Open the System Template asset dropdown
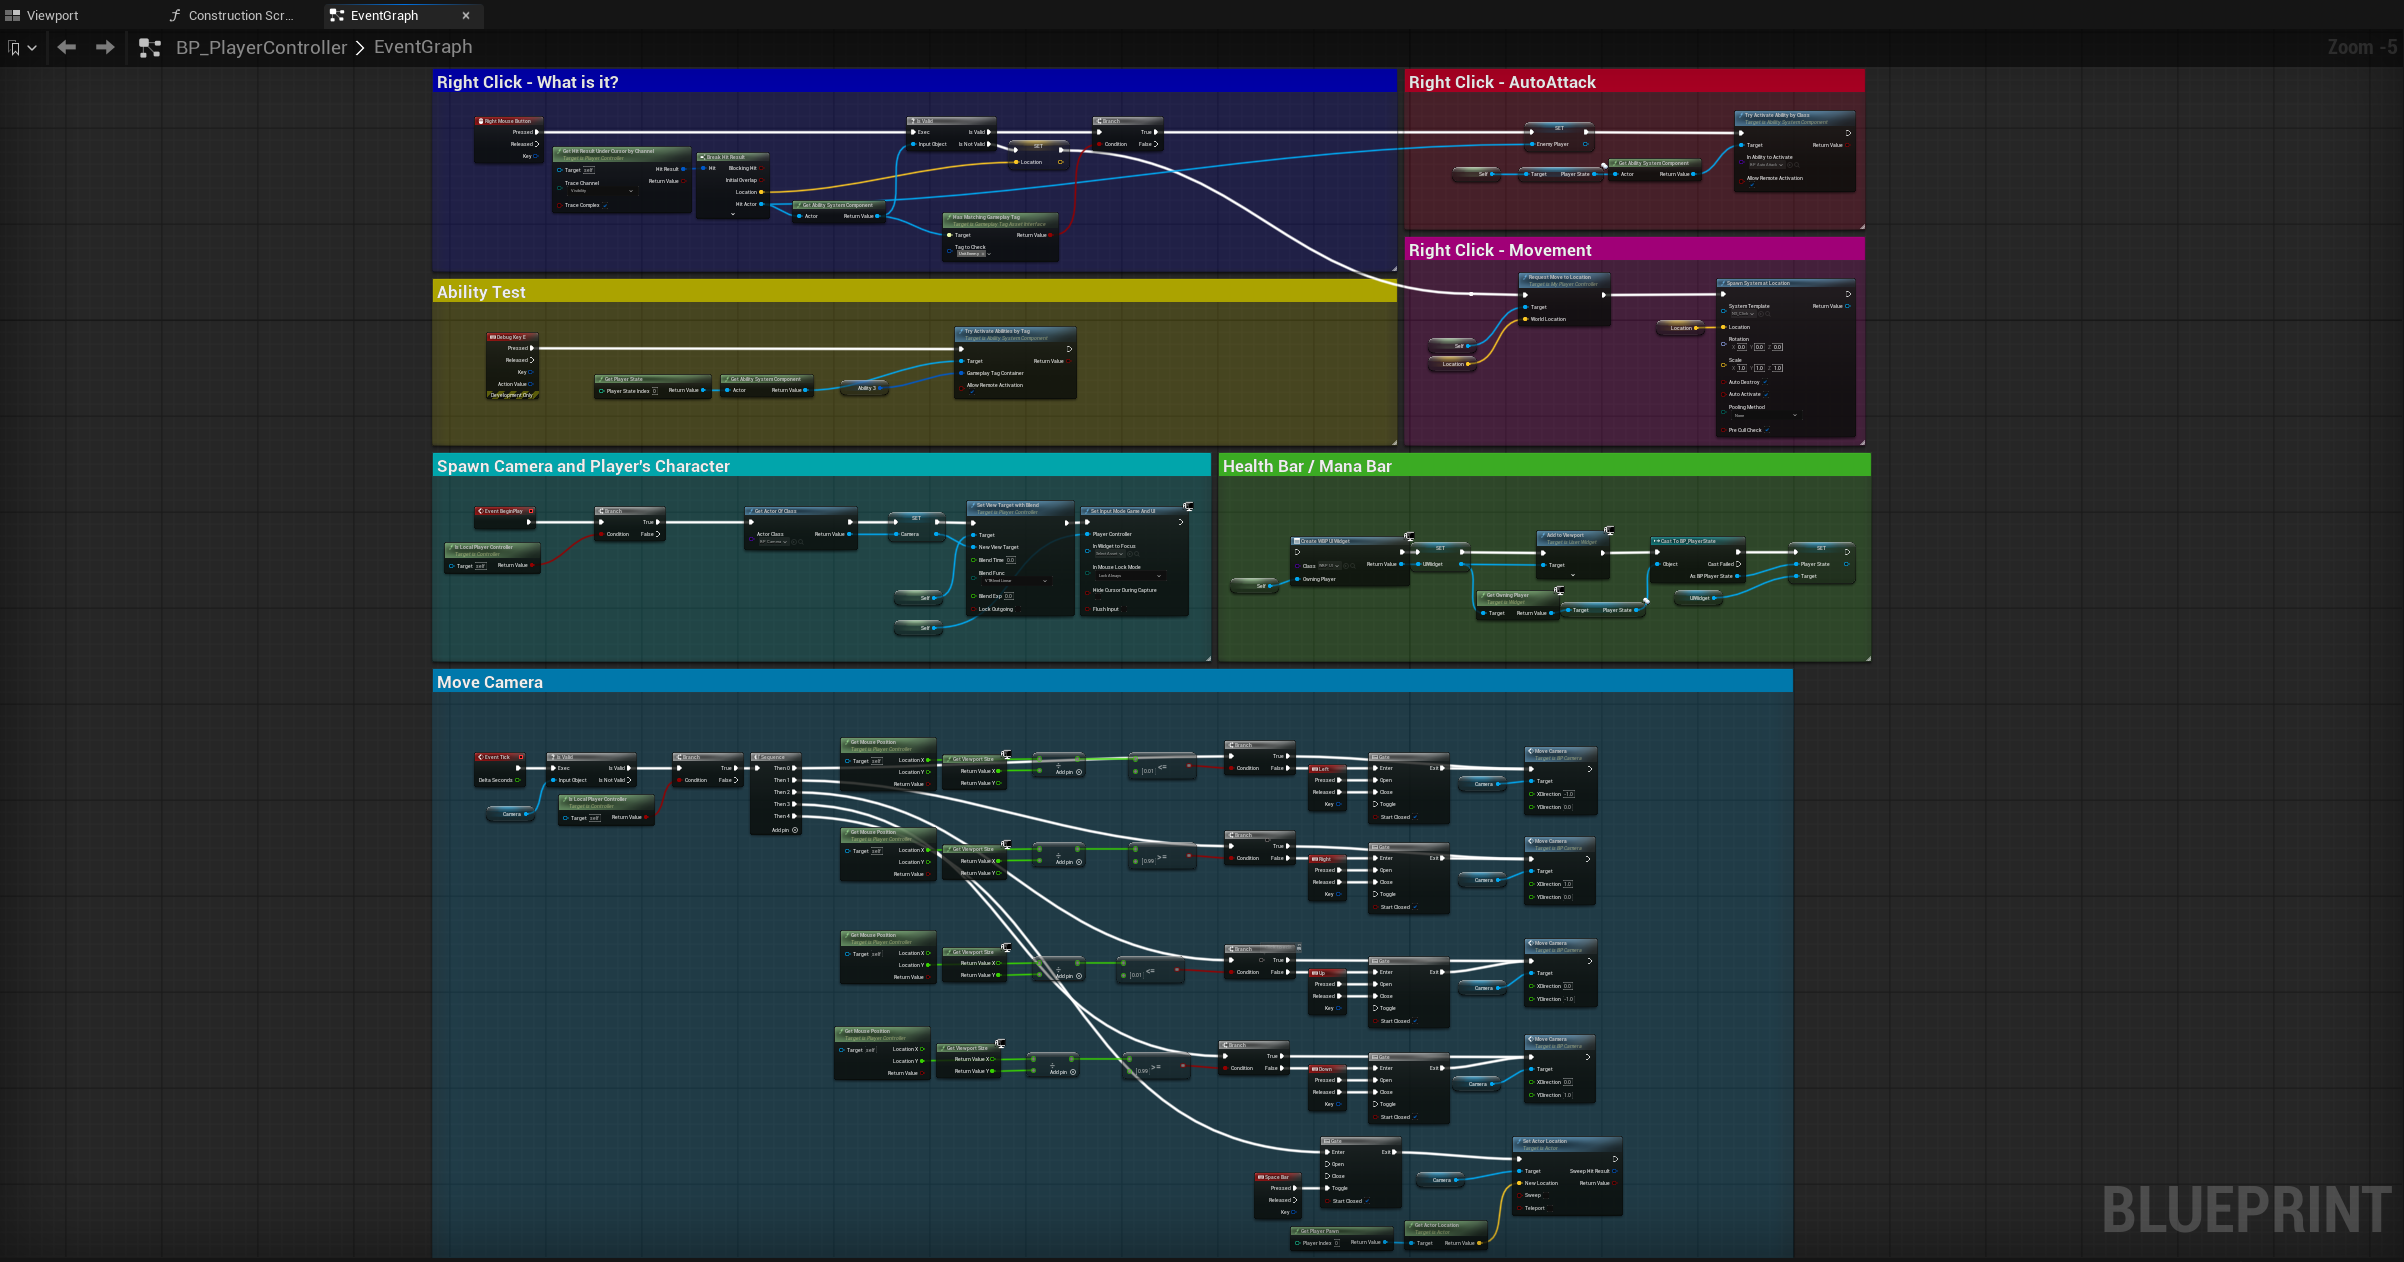Screen dimensions: 2404x1262 [x=1743, y=314]
